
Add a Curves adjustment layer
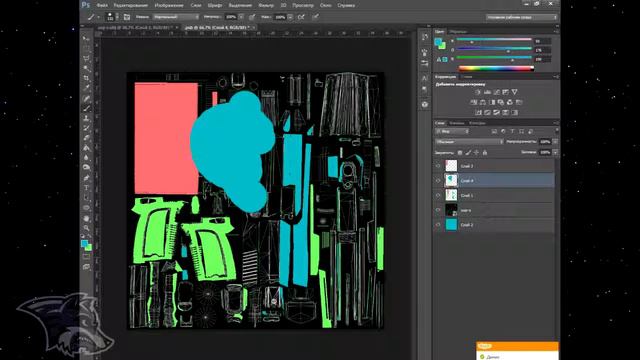coord(496,92)
